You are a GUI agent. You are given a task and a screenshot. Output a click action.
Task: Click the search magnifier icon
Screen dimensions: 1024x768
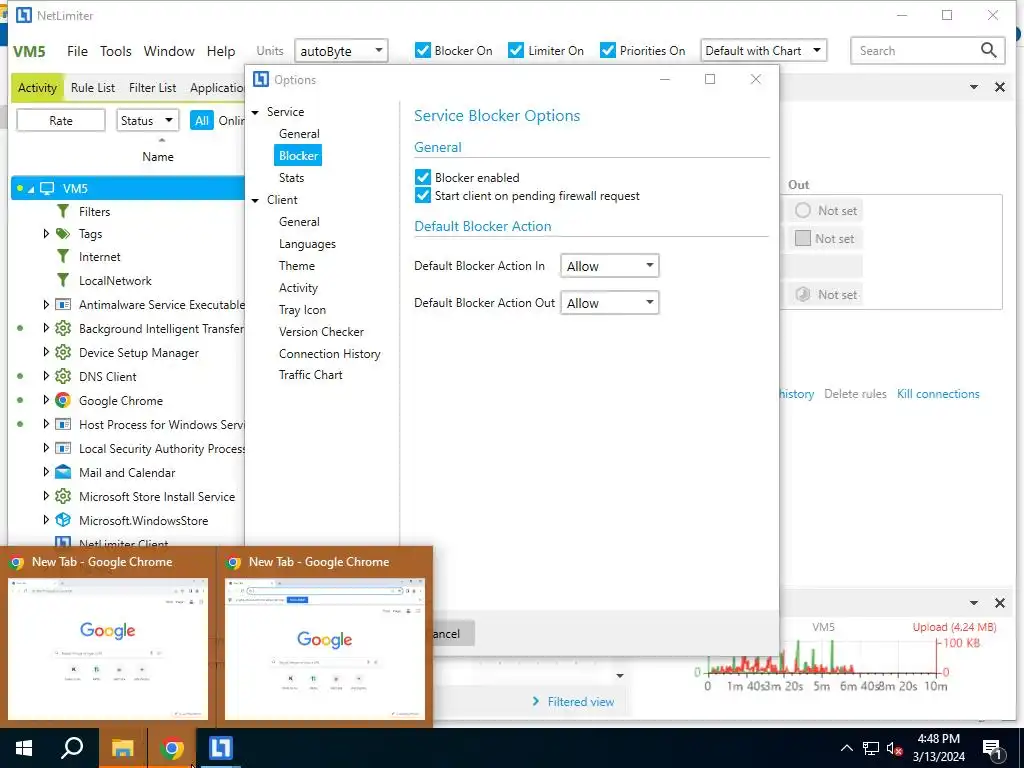click(988, 50)
